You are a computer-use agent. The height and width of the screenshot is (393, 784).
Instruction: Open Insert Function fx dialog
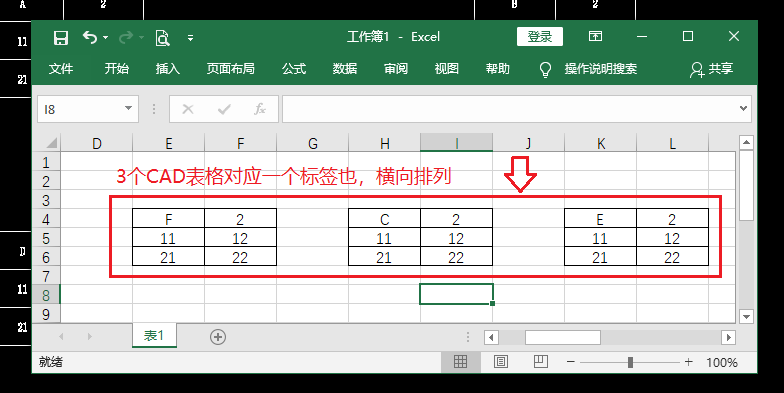coord(260,109)
